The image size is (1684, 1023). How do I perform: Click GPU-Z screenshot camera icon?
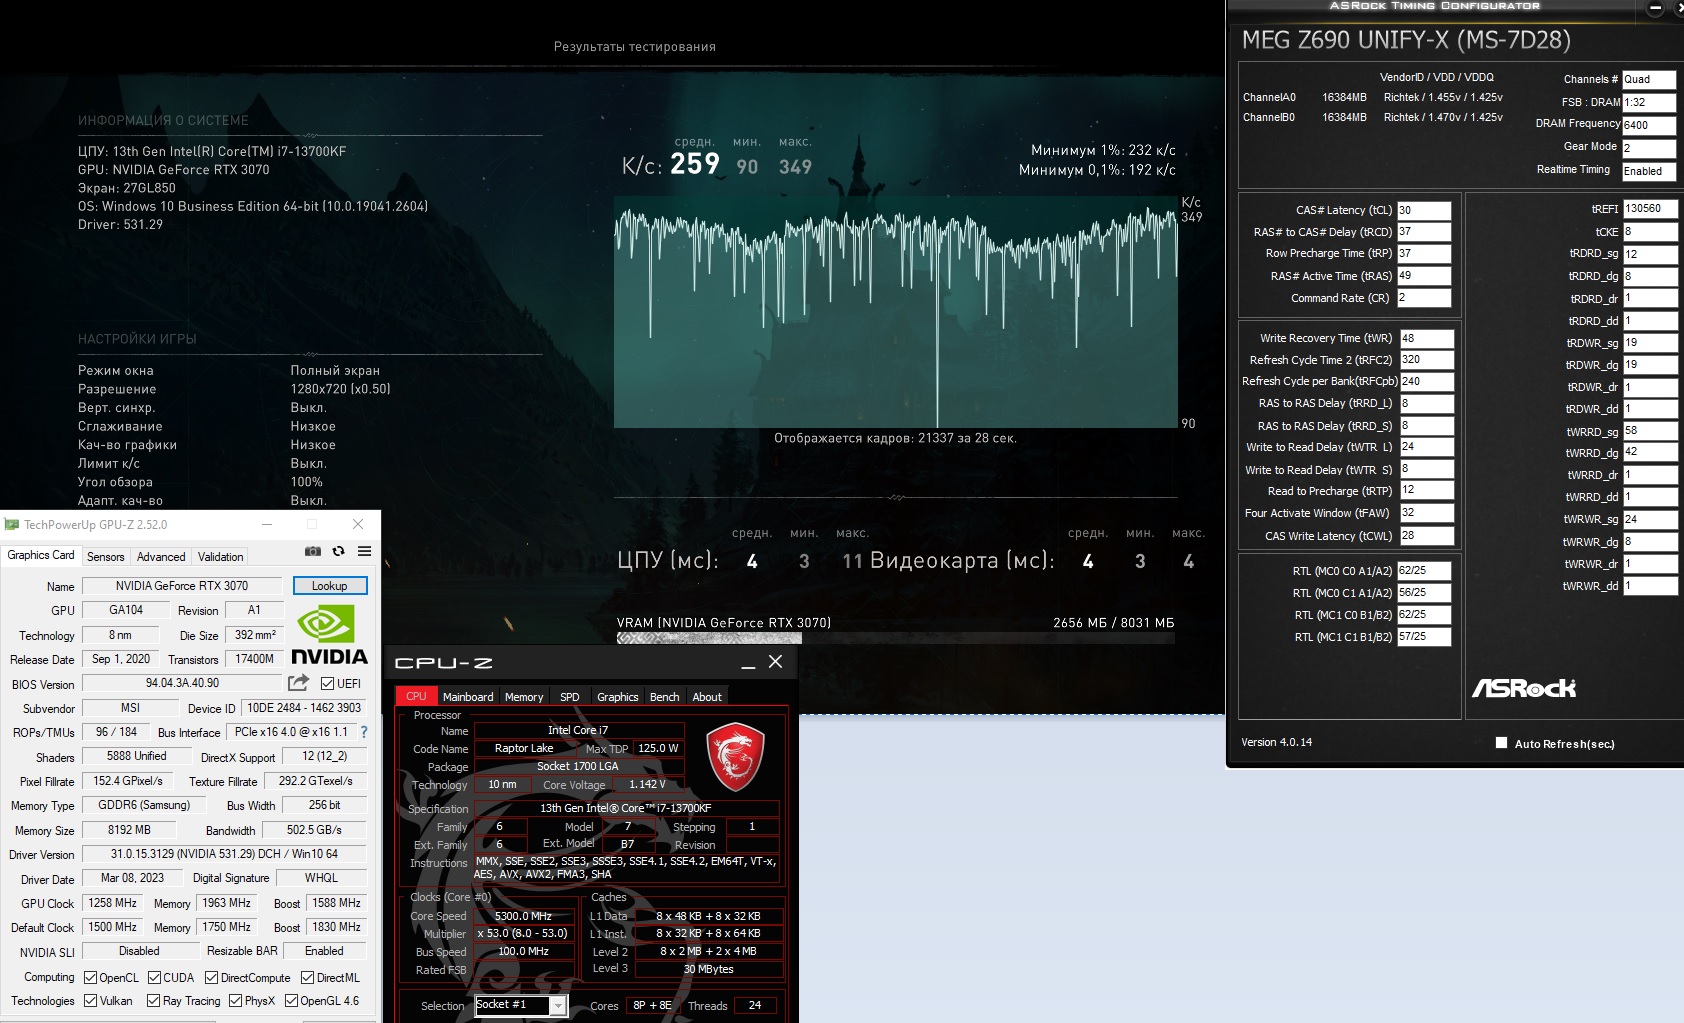(313, 551)
